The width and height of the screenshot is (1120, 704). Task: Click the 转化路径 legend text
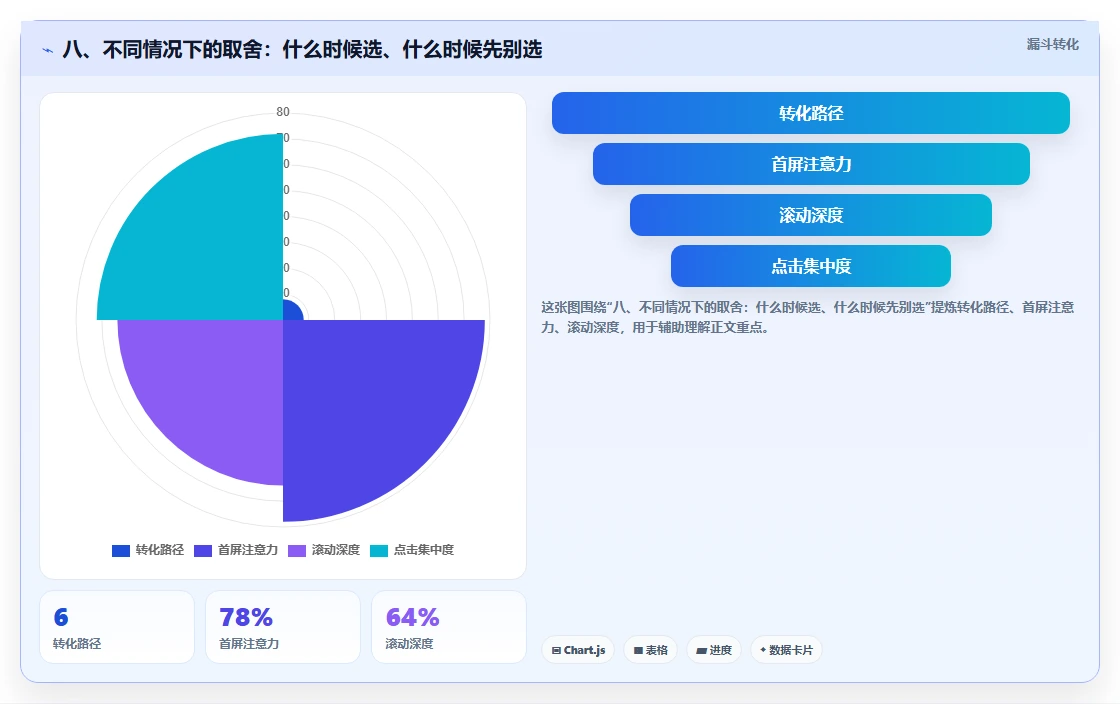(x=159, y=550)
